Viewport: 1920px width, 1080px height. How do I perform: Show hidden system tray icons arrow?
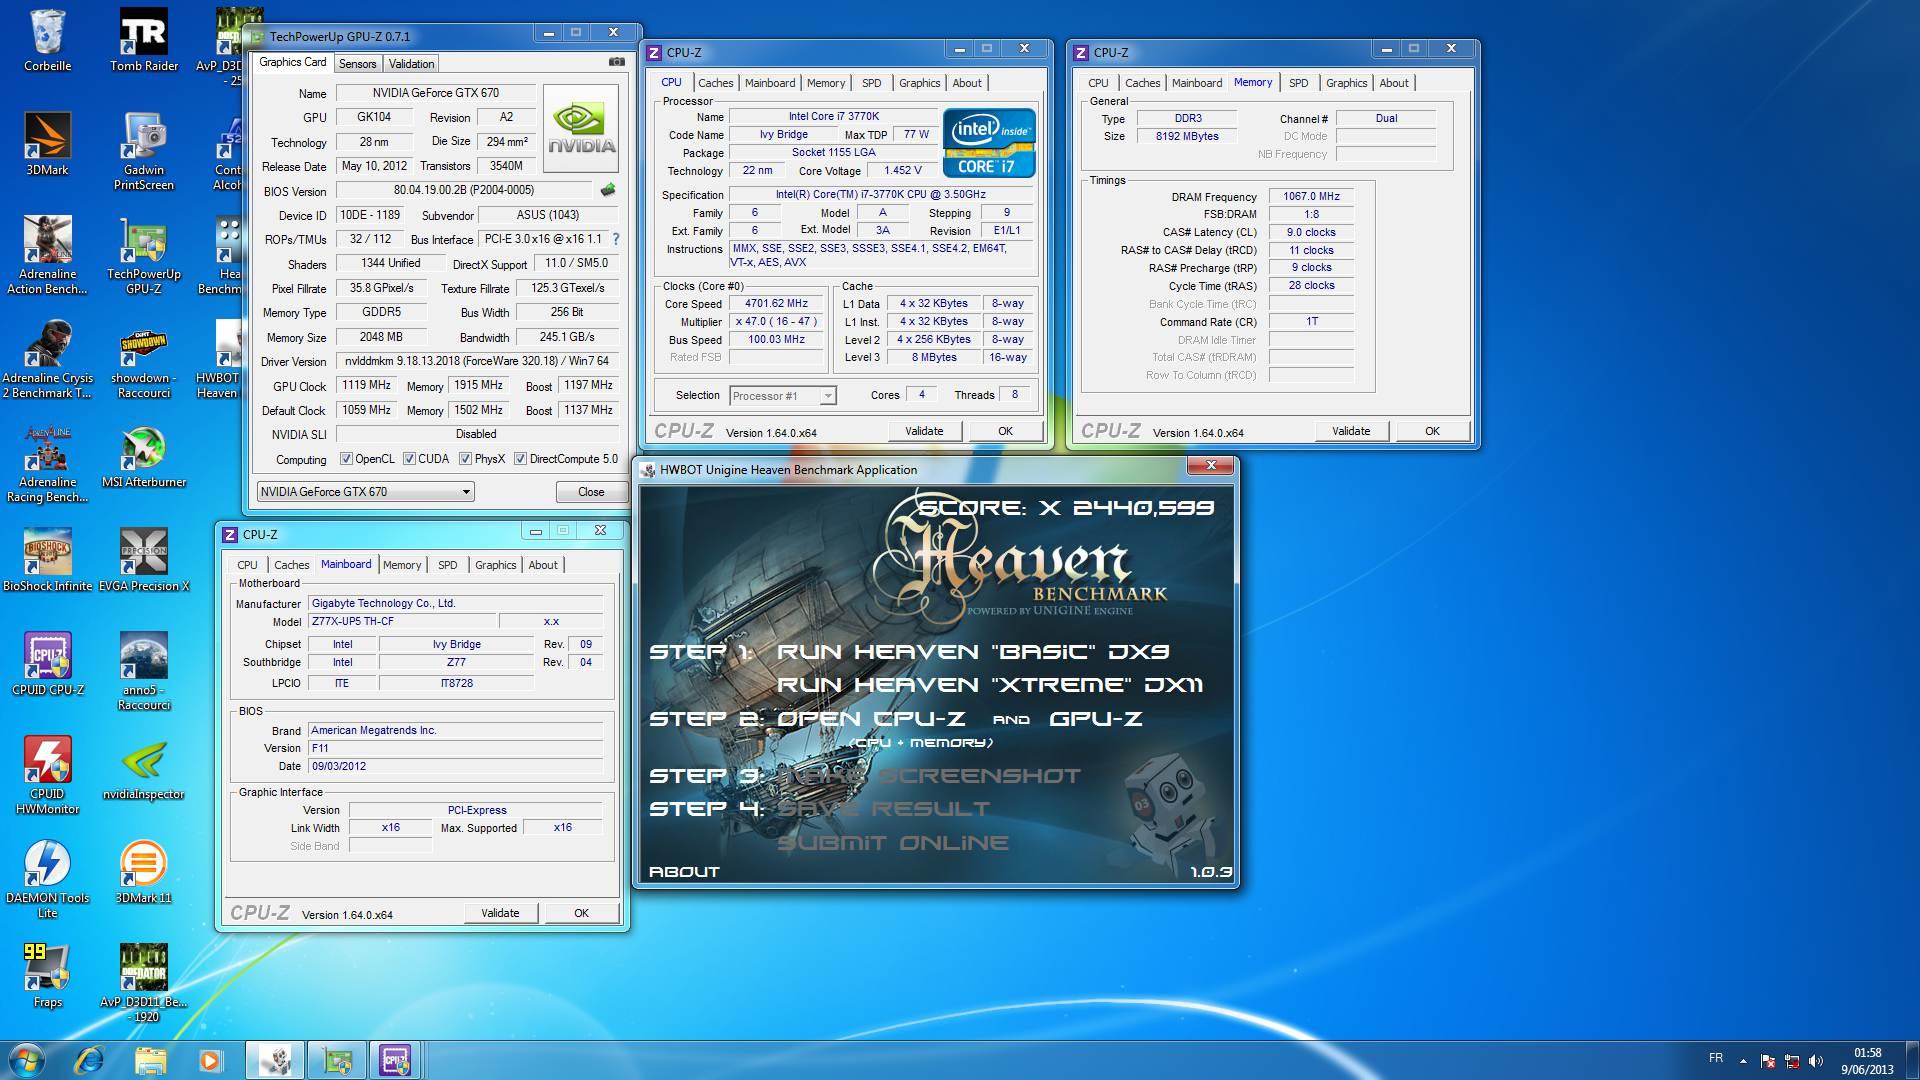click(x=1743, y=1061)
